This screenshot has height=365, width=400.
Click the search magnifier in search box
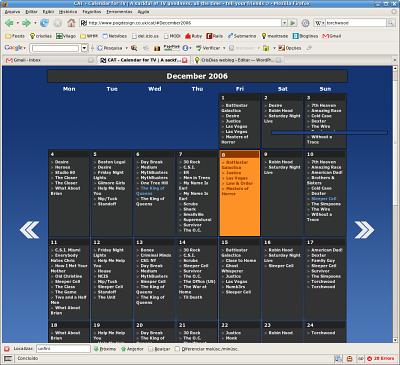pyautogui.click(x=391, y=23)
